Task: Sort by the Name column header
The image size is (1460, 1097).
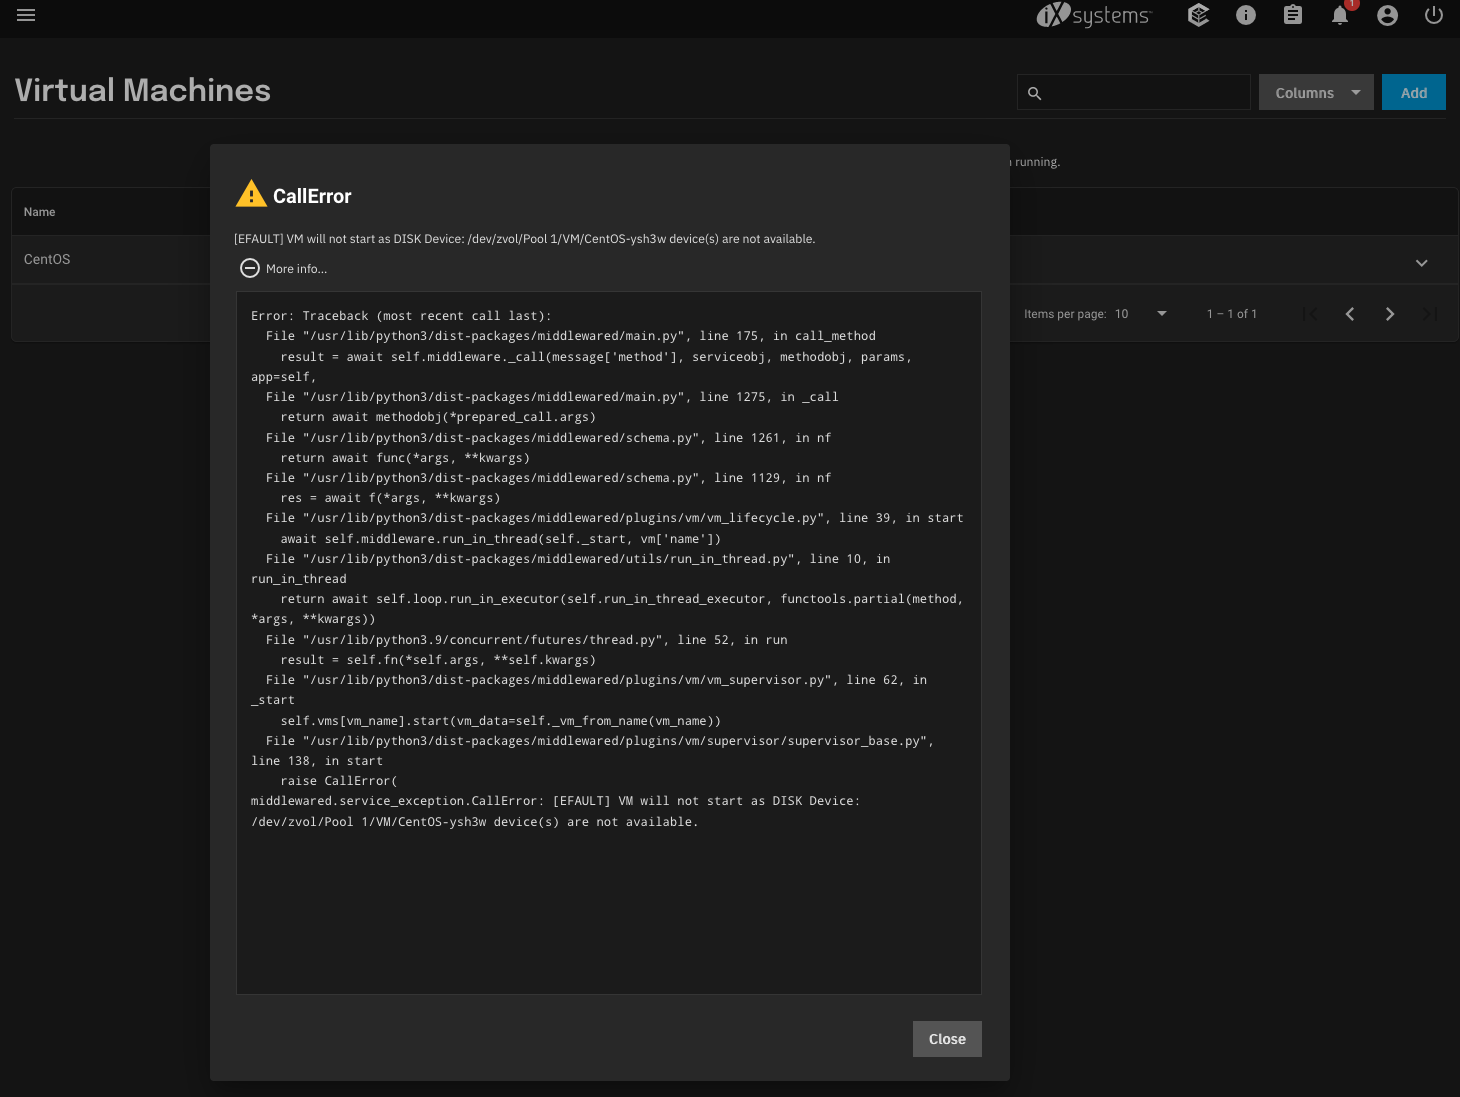Action: pos(40,212)
